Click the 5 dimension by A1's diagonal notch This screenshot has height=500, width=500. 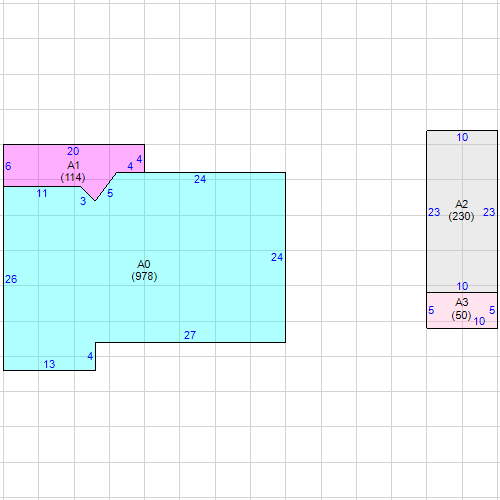[110, 193]
